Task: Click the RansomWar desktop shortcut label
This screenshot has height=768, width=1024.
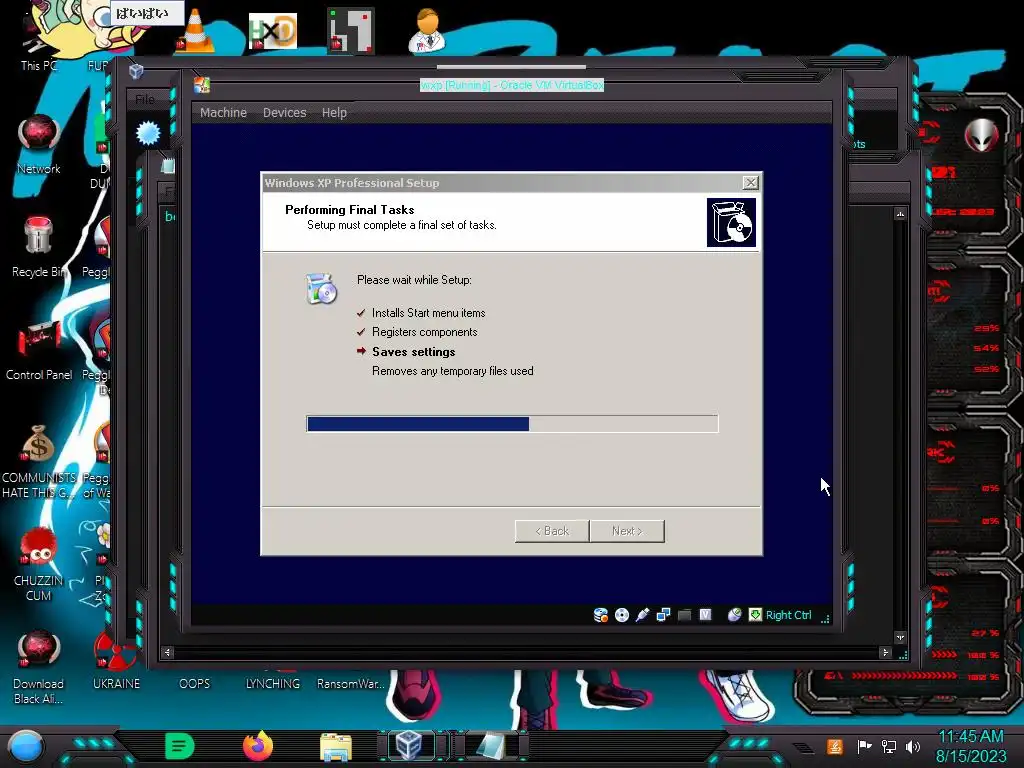Action: [x=350, y=684]
